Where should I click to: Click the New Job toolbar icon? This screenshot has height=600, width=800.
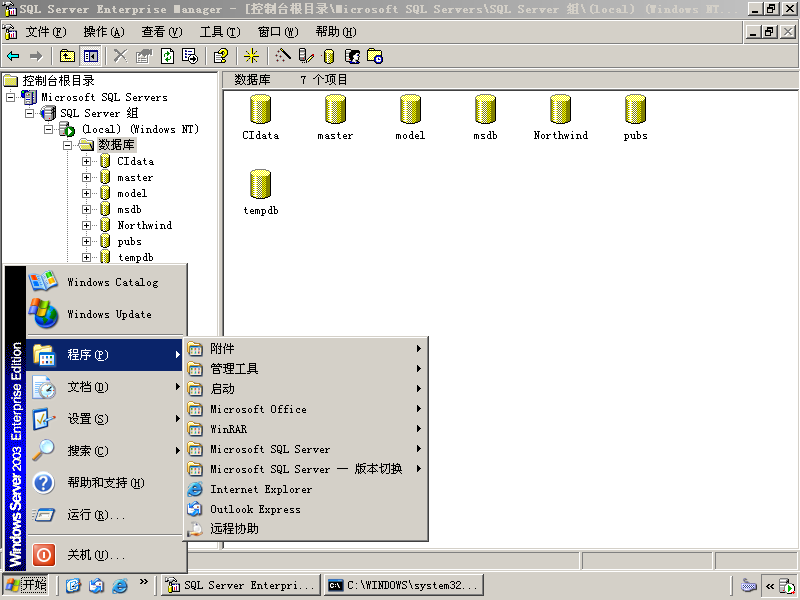[x=375, y=56]
